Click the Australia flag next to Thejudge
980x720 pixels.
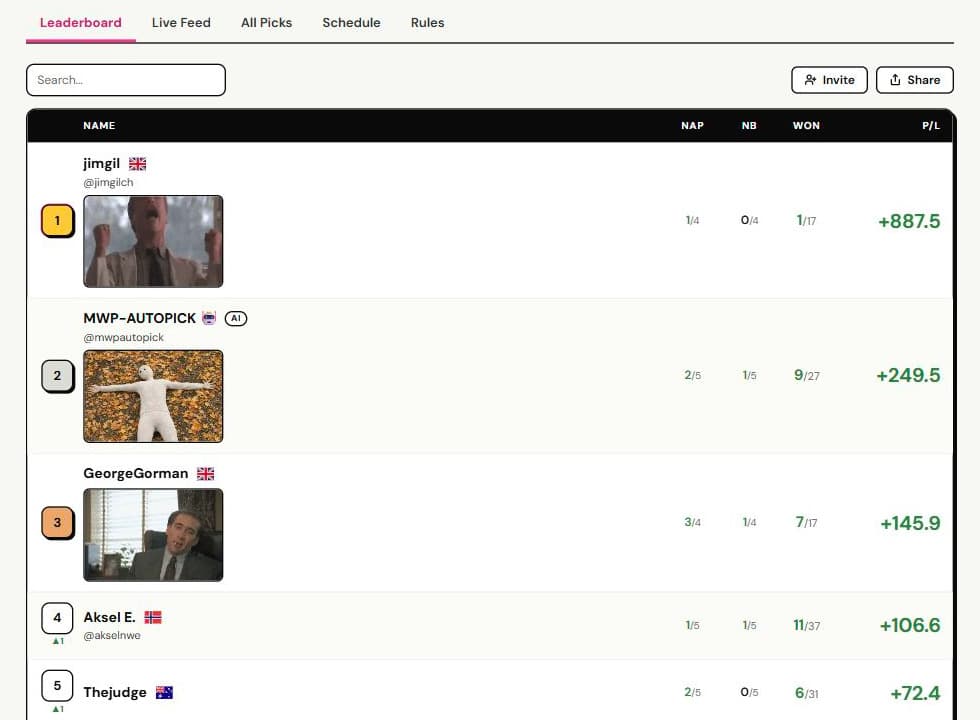164,692
